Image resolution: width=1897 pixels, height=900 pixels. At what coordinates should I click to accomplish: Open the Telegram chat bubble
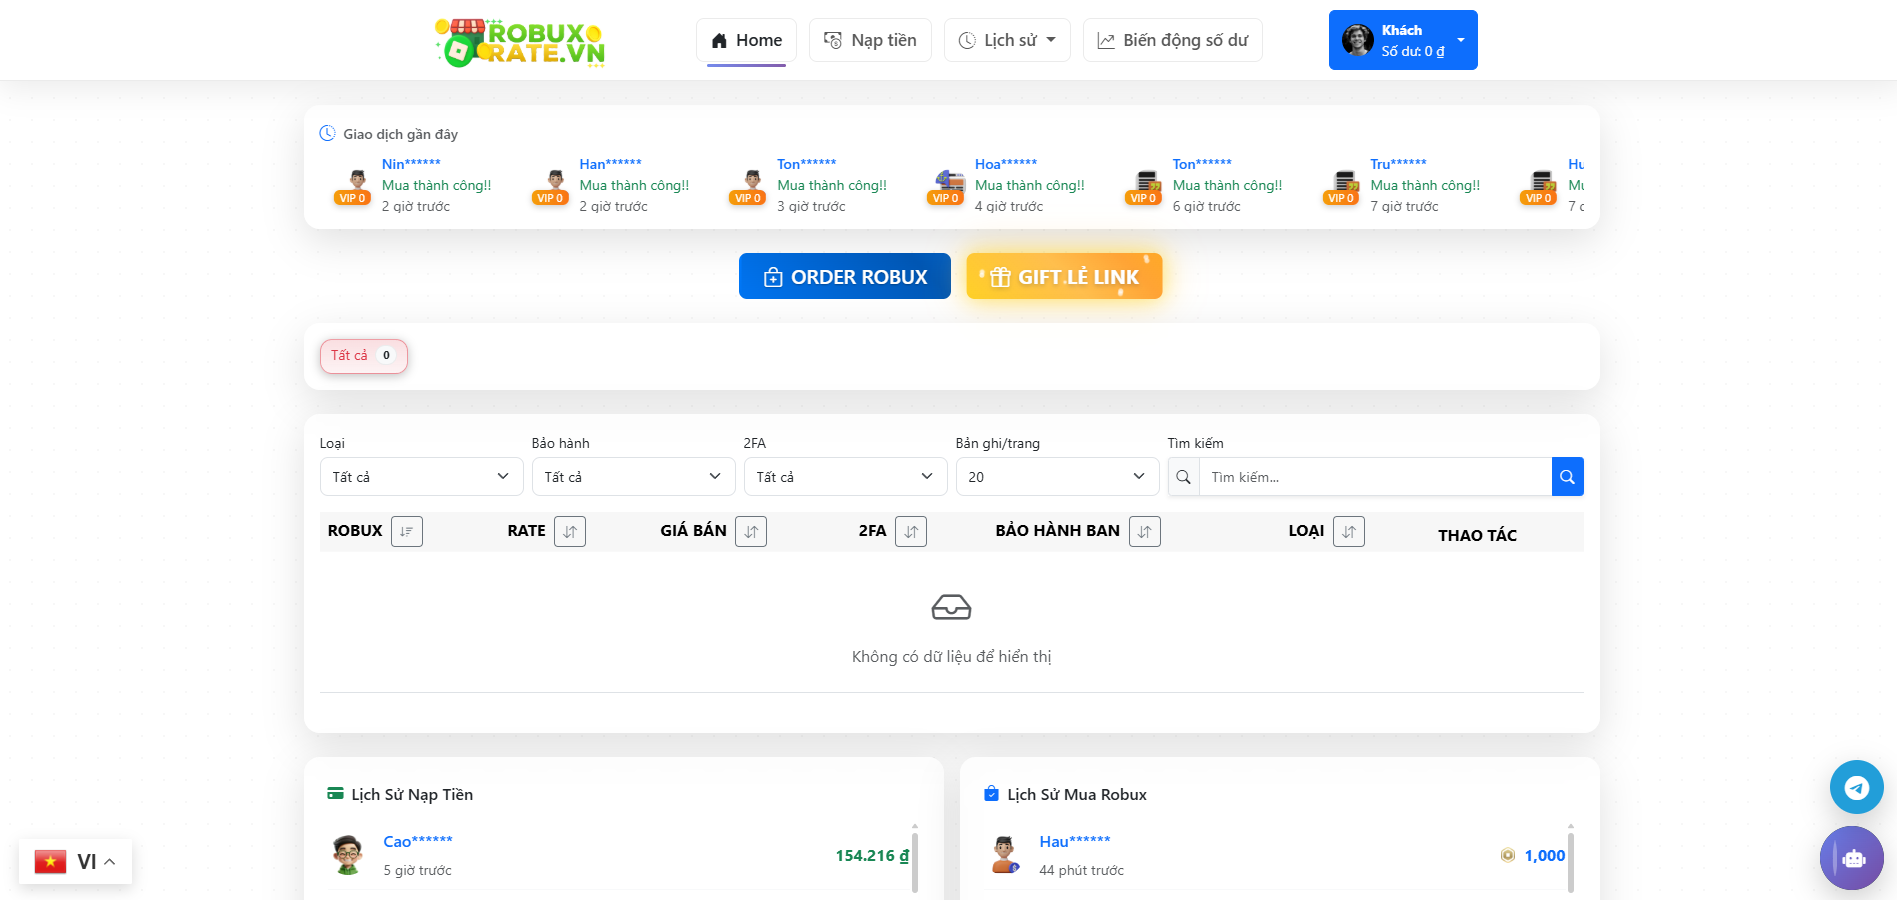coord(1856,788)
